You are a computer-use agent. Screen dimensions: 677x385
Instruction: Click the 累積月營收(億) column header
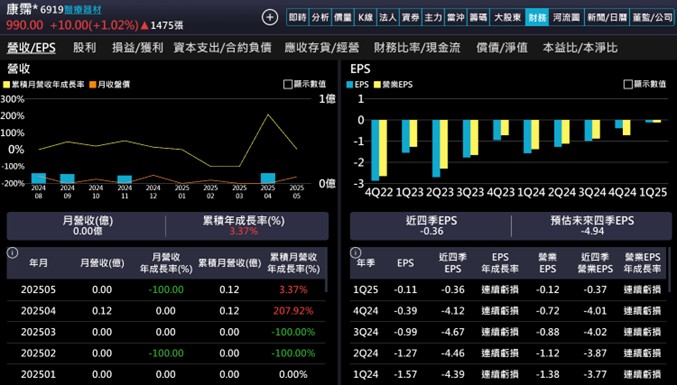[229, 263]
